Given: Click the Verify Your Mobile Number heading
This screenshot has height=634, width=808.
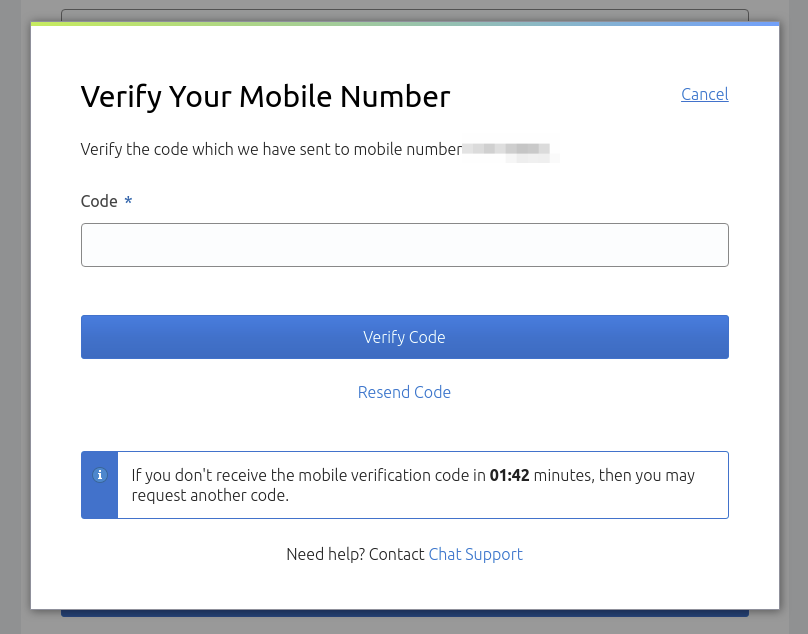Looking at the screenshot, I should 264,96.
